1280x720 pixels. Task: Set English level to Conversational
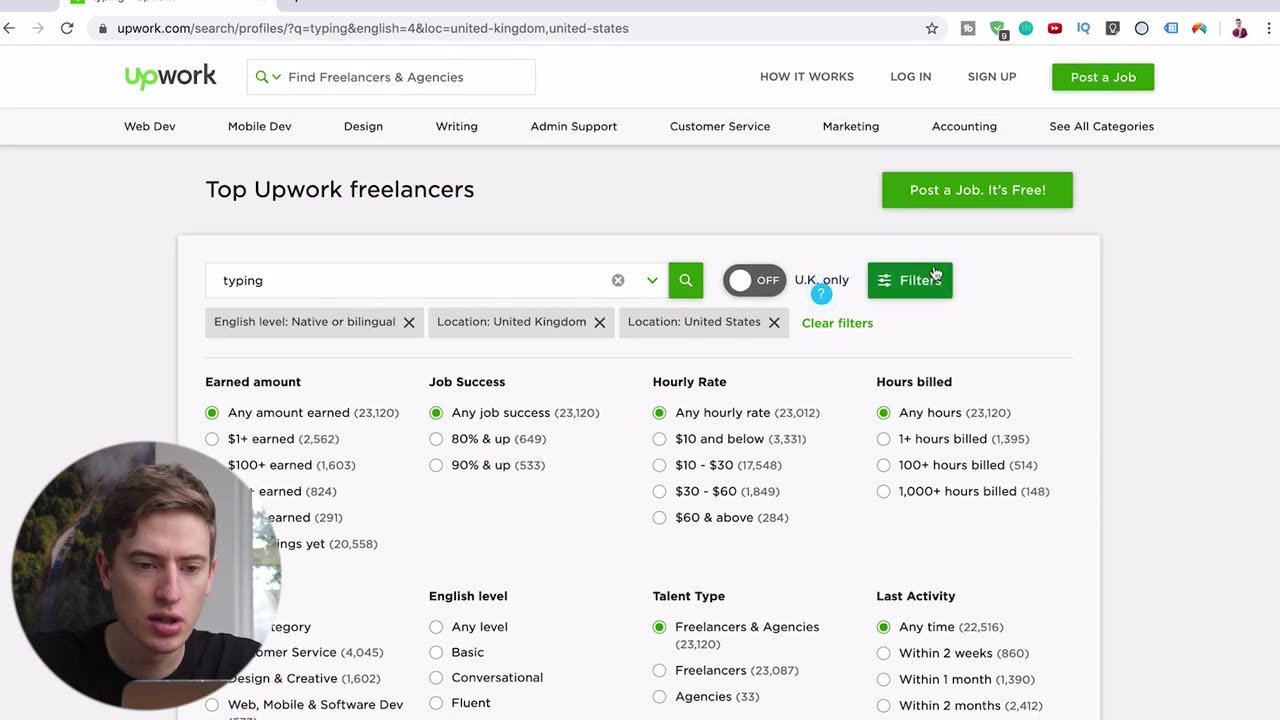click(x=436, y=677)
